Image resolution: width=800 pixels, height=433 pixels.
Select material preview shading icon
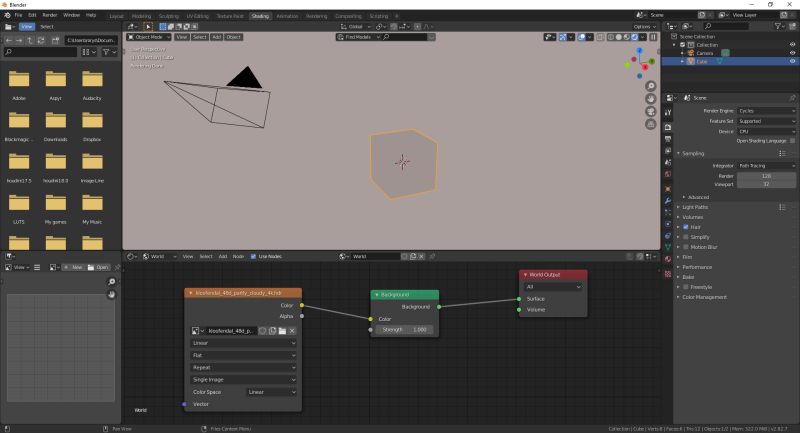627,37
